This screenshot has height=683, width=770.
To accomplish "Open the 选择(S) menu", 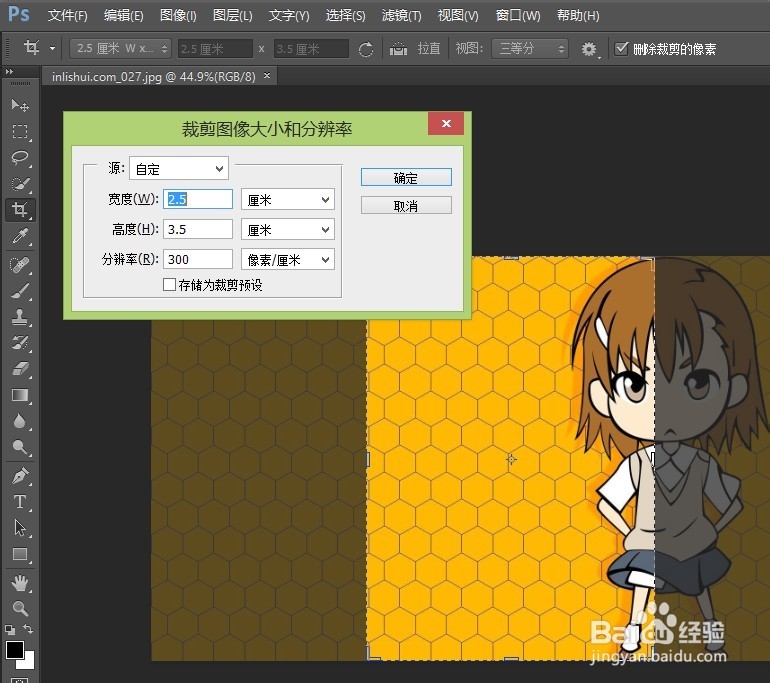I will [345, 16].
